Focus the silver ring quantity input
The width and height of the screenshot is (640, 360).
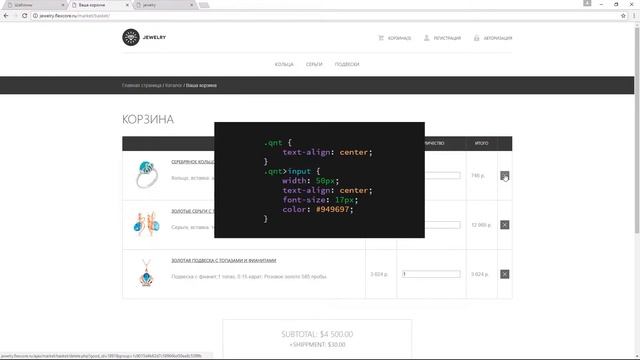[x=442, y=176]
